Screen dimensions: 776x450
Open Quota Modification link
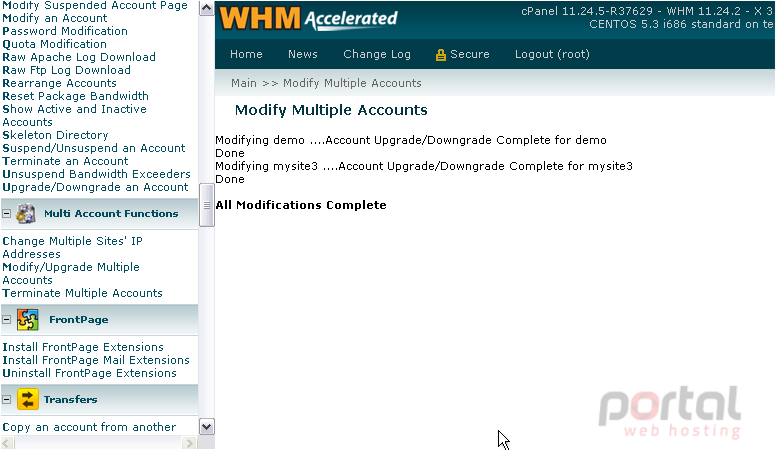coord(54,44)
